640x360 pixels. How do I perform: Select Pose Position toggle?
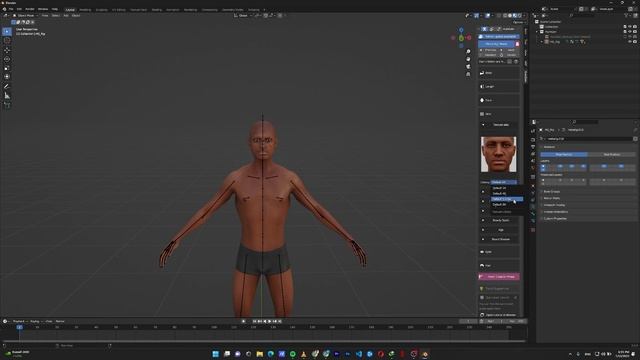tap(564, 154)
